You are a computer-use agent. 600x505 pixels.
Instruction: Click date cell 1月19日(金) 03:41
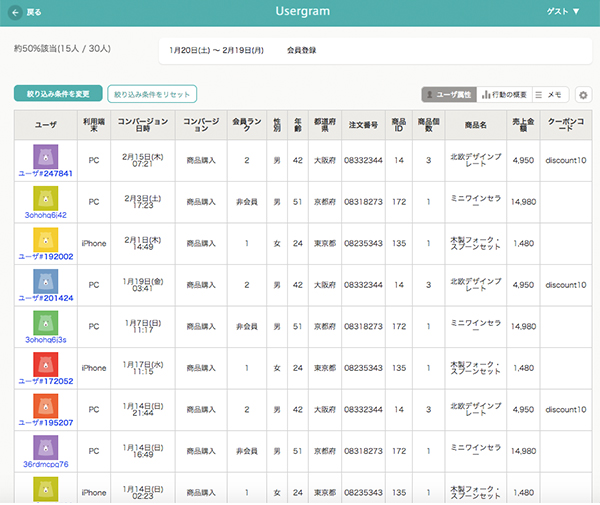click(x=143, y=285)
